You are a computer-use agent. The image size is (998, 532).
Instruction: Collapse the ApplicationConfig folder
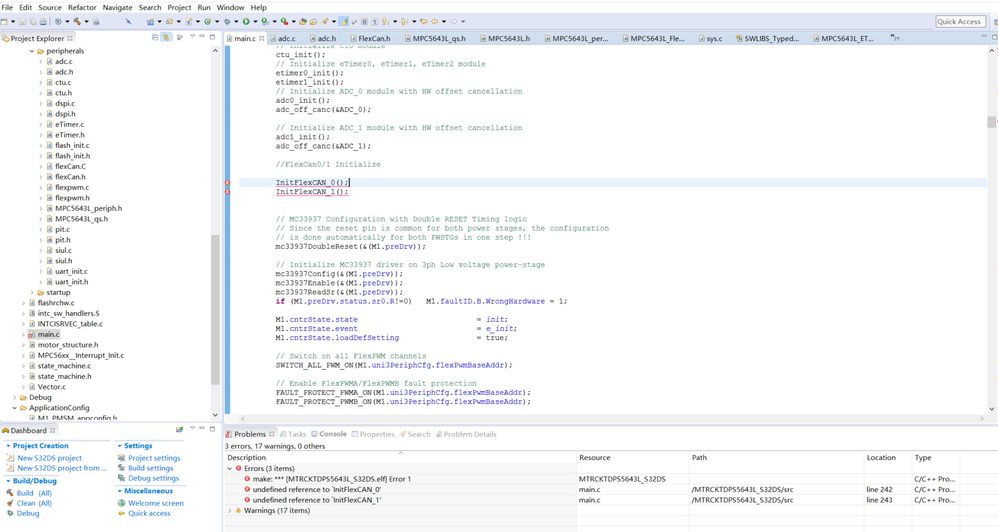point(15,408)
